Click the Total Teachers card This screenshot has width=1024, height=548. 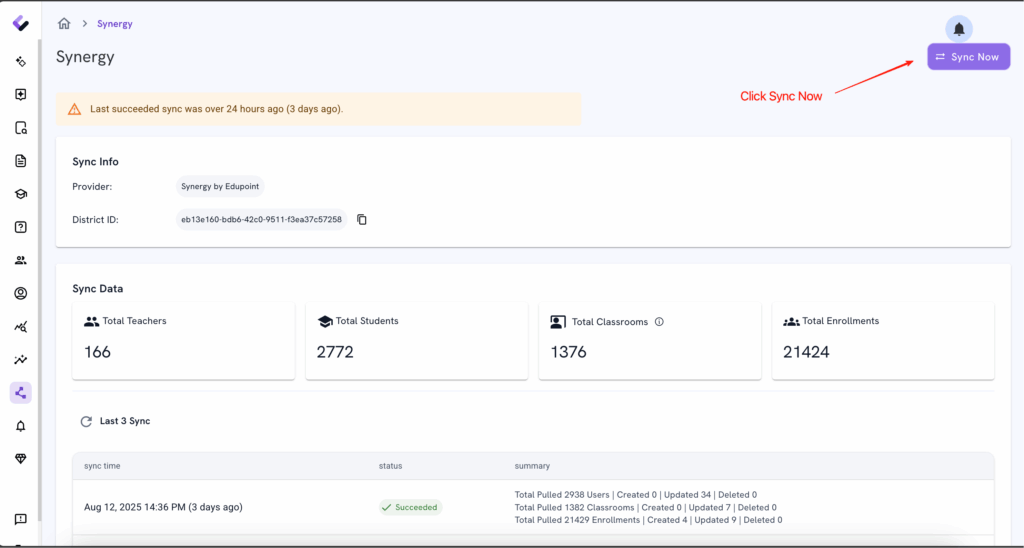pos(183,341)
